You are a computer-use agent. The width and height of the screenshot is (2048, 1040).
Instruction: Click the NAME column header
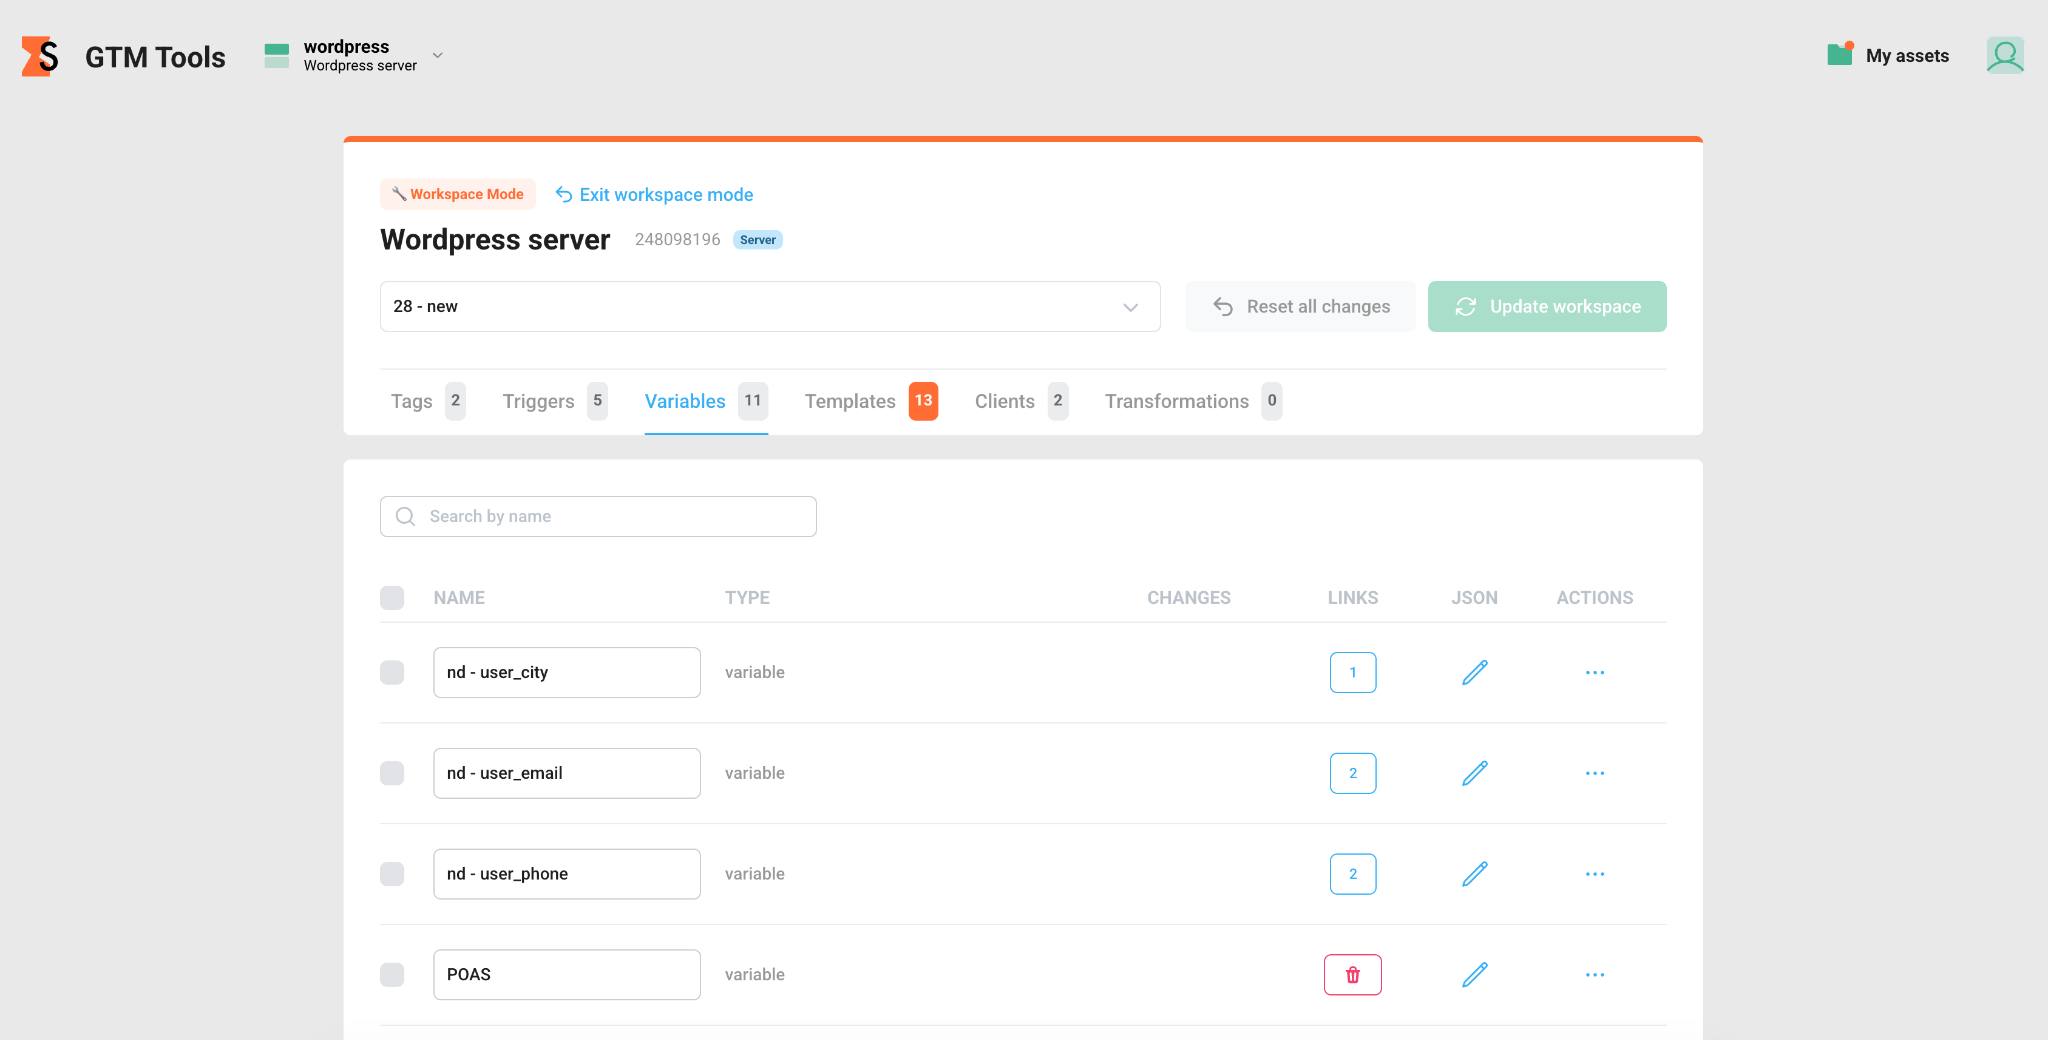(x=459, y=598)
